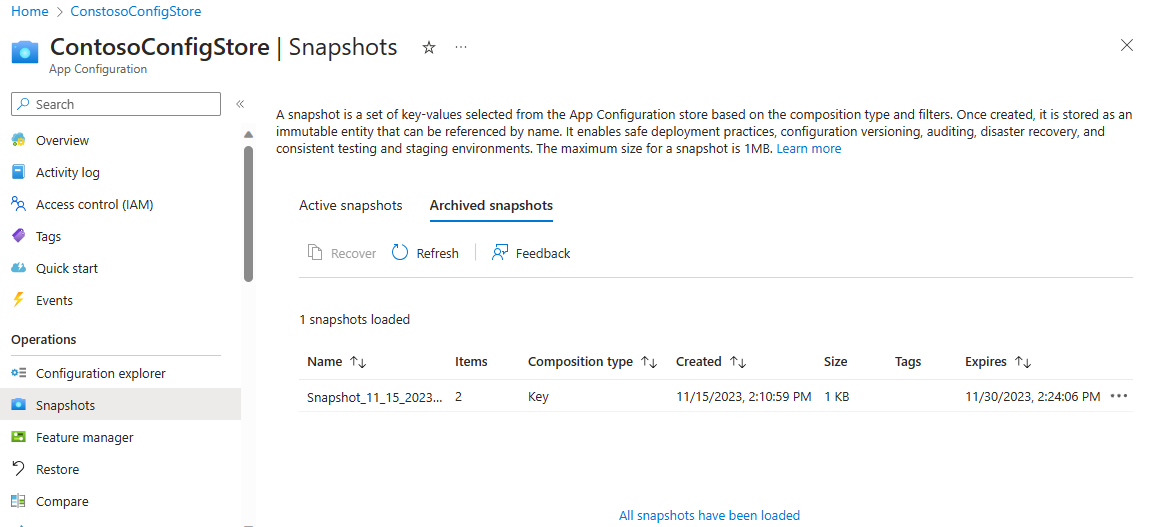Click the Feedback person icon

500,253
